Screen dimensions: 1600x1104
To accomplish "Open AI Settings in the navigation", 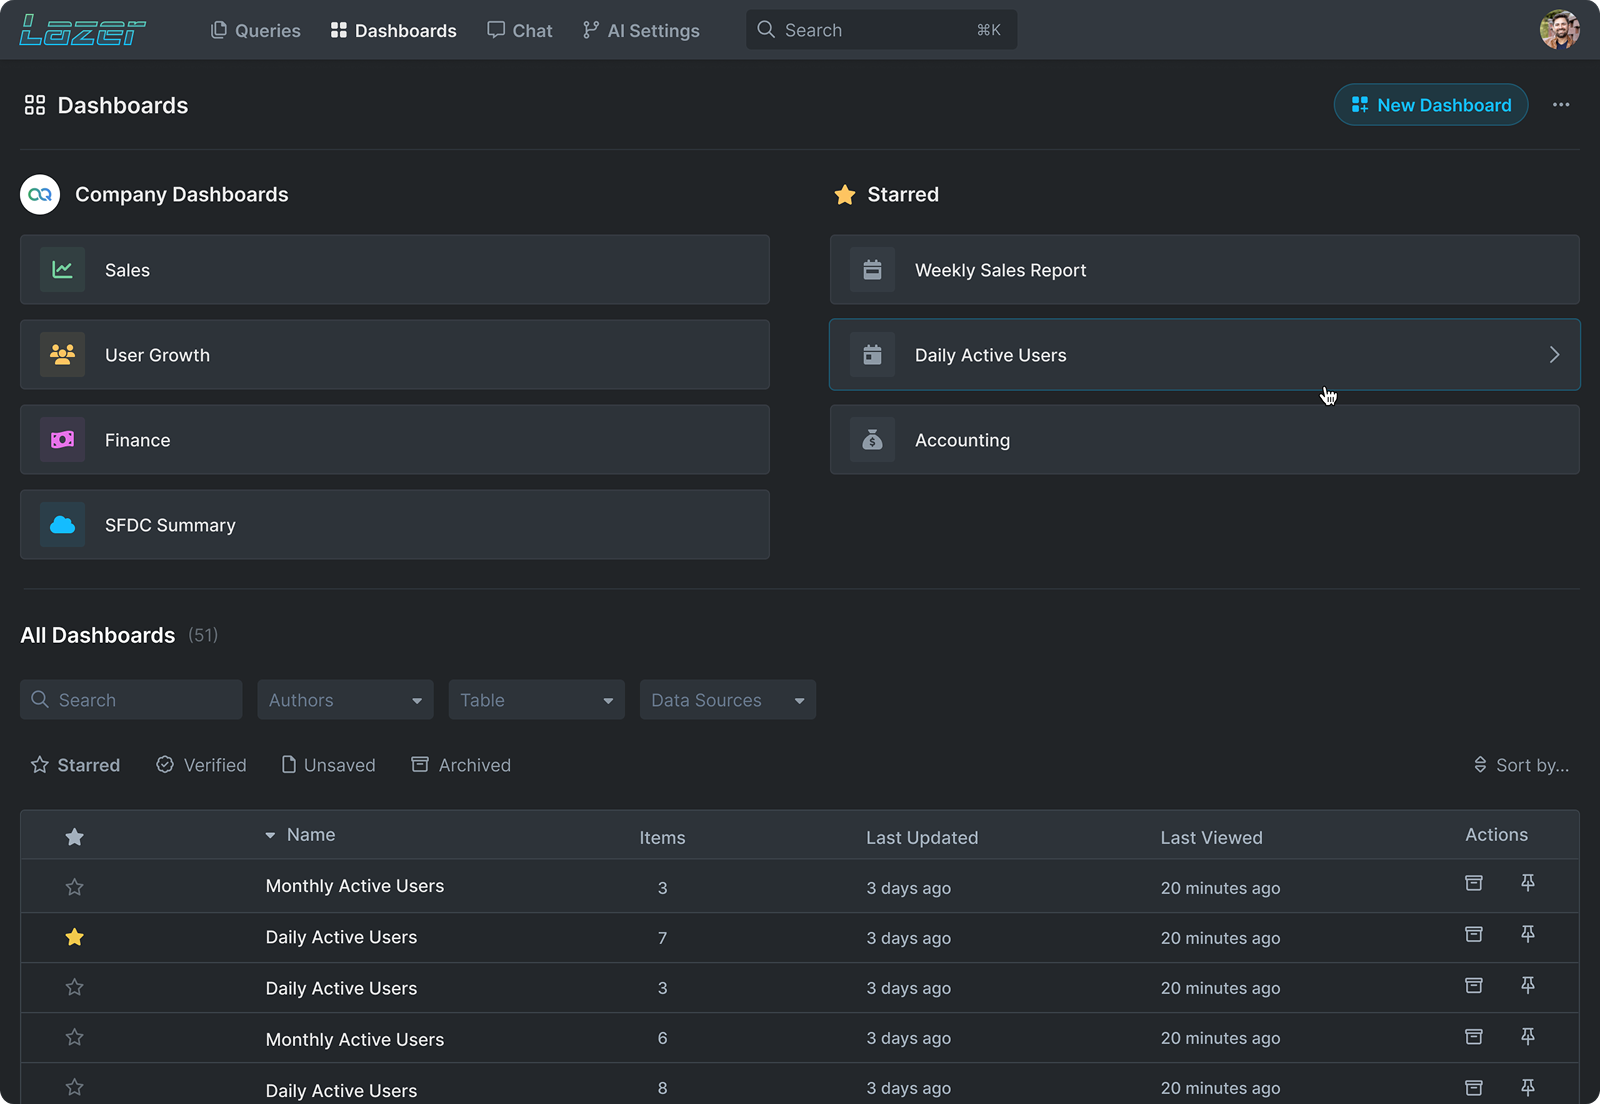I will (x=641, y=31).
